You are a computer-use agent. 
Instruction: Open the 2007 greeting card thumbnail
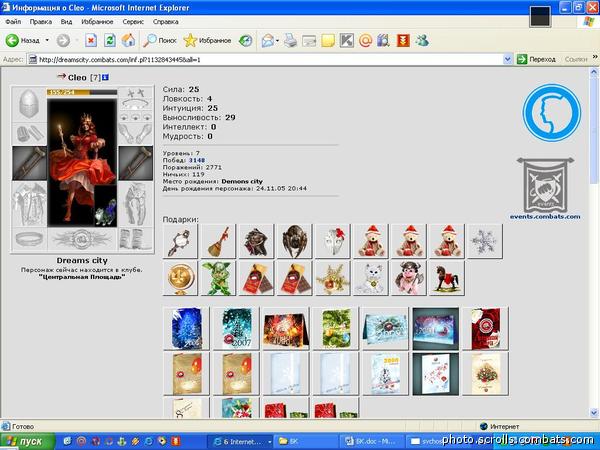(x=236, y=328)
